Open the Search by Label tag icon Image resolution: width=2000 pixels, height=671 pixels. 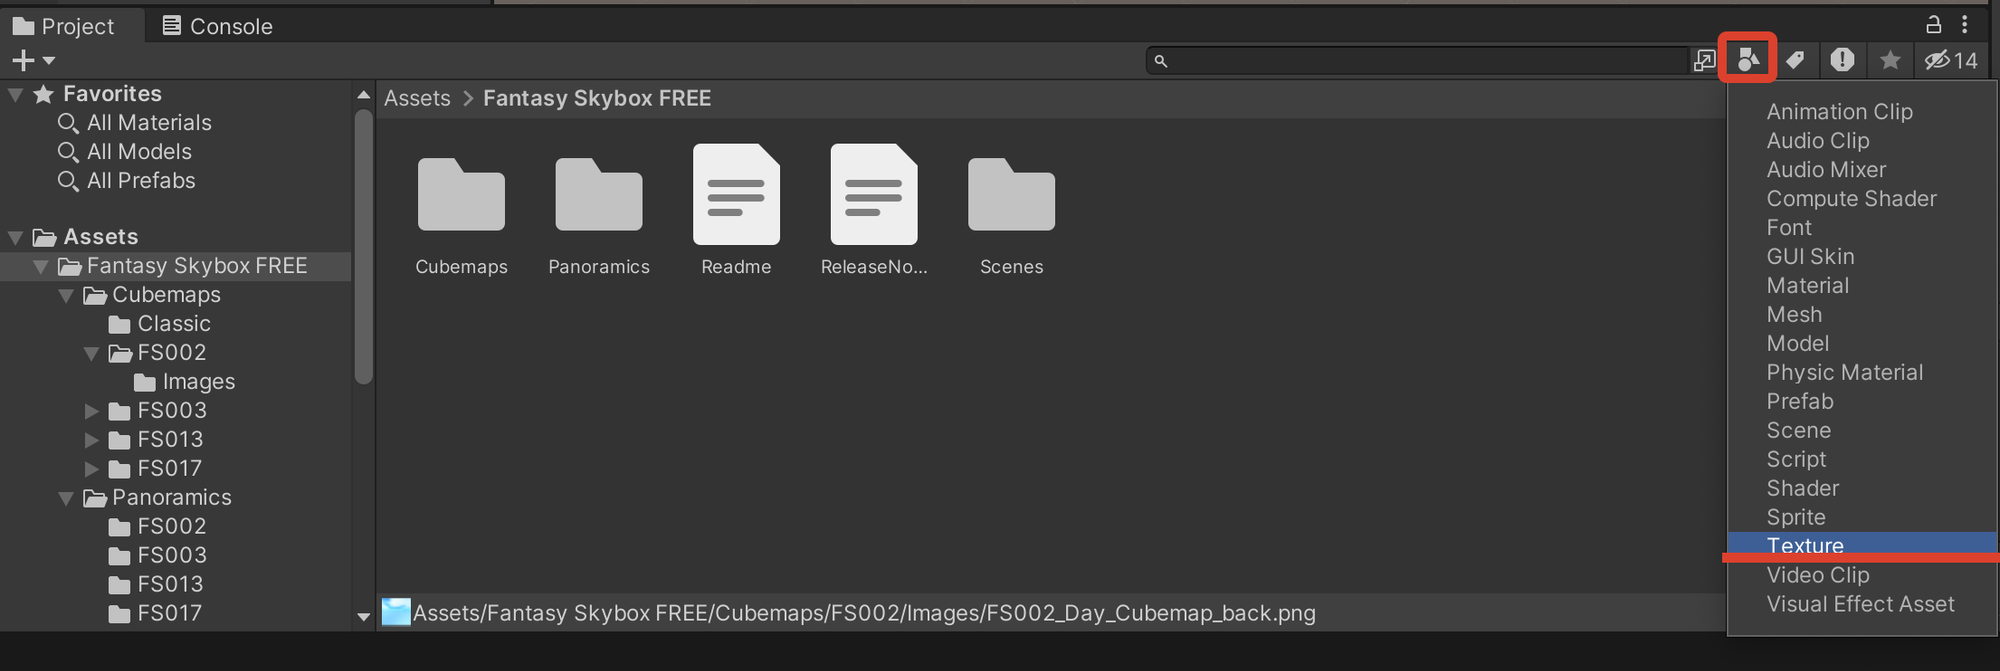click(1795, 60)
